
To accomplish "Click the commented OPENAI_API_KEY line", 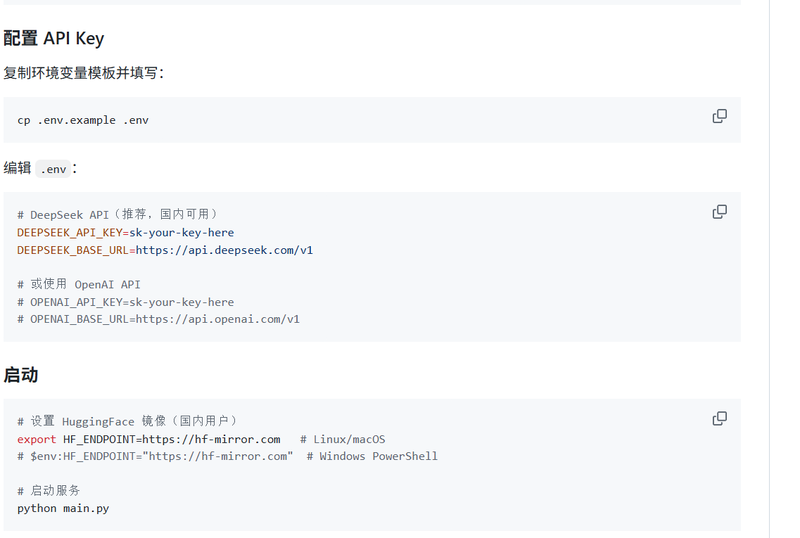I will (x=126, y=302).
